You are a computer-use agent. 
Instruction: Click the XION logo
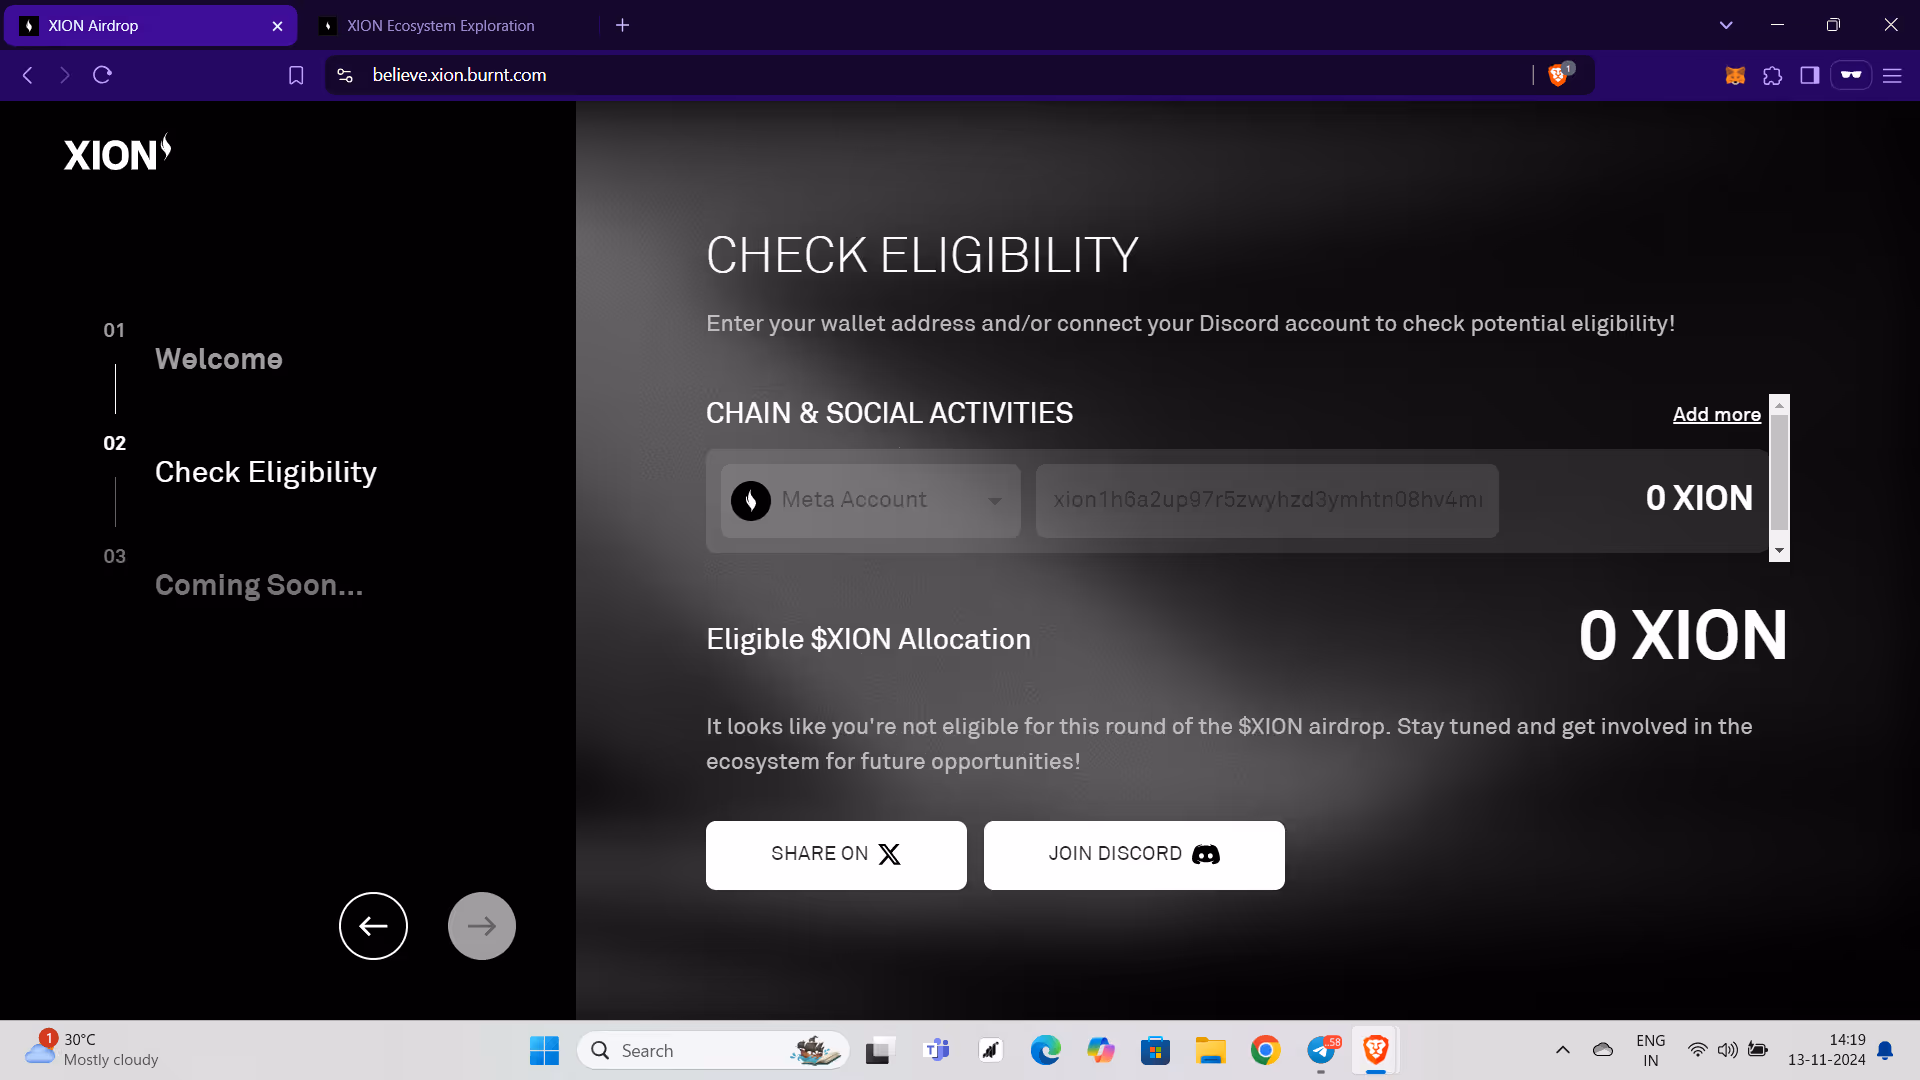[117, 153]
